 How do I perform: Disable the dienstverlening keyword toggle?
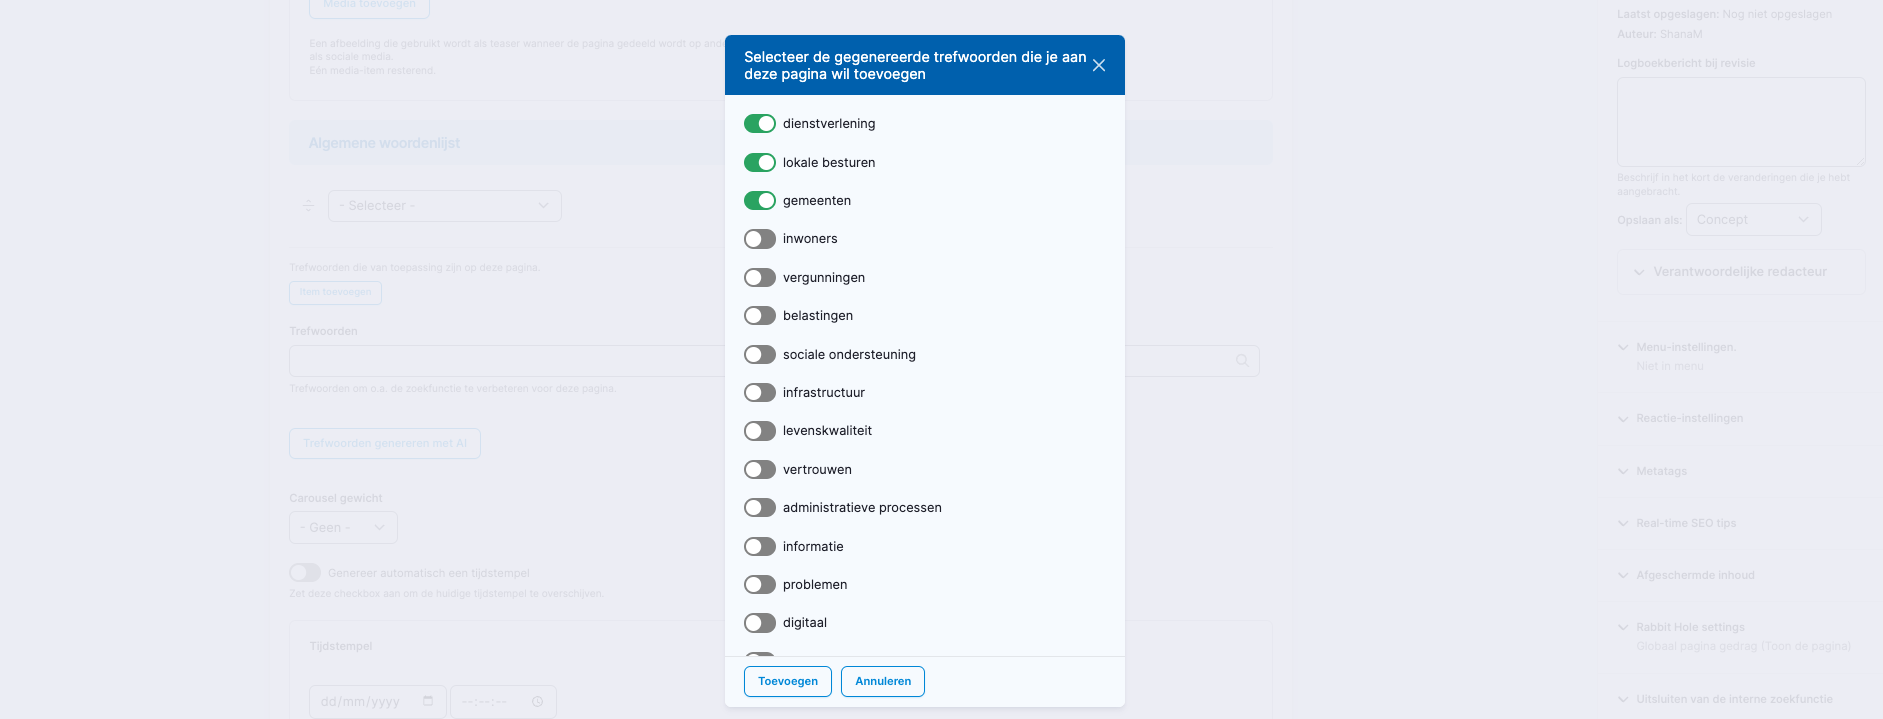click(760, 124)
